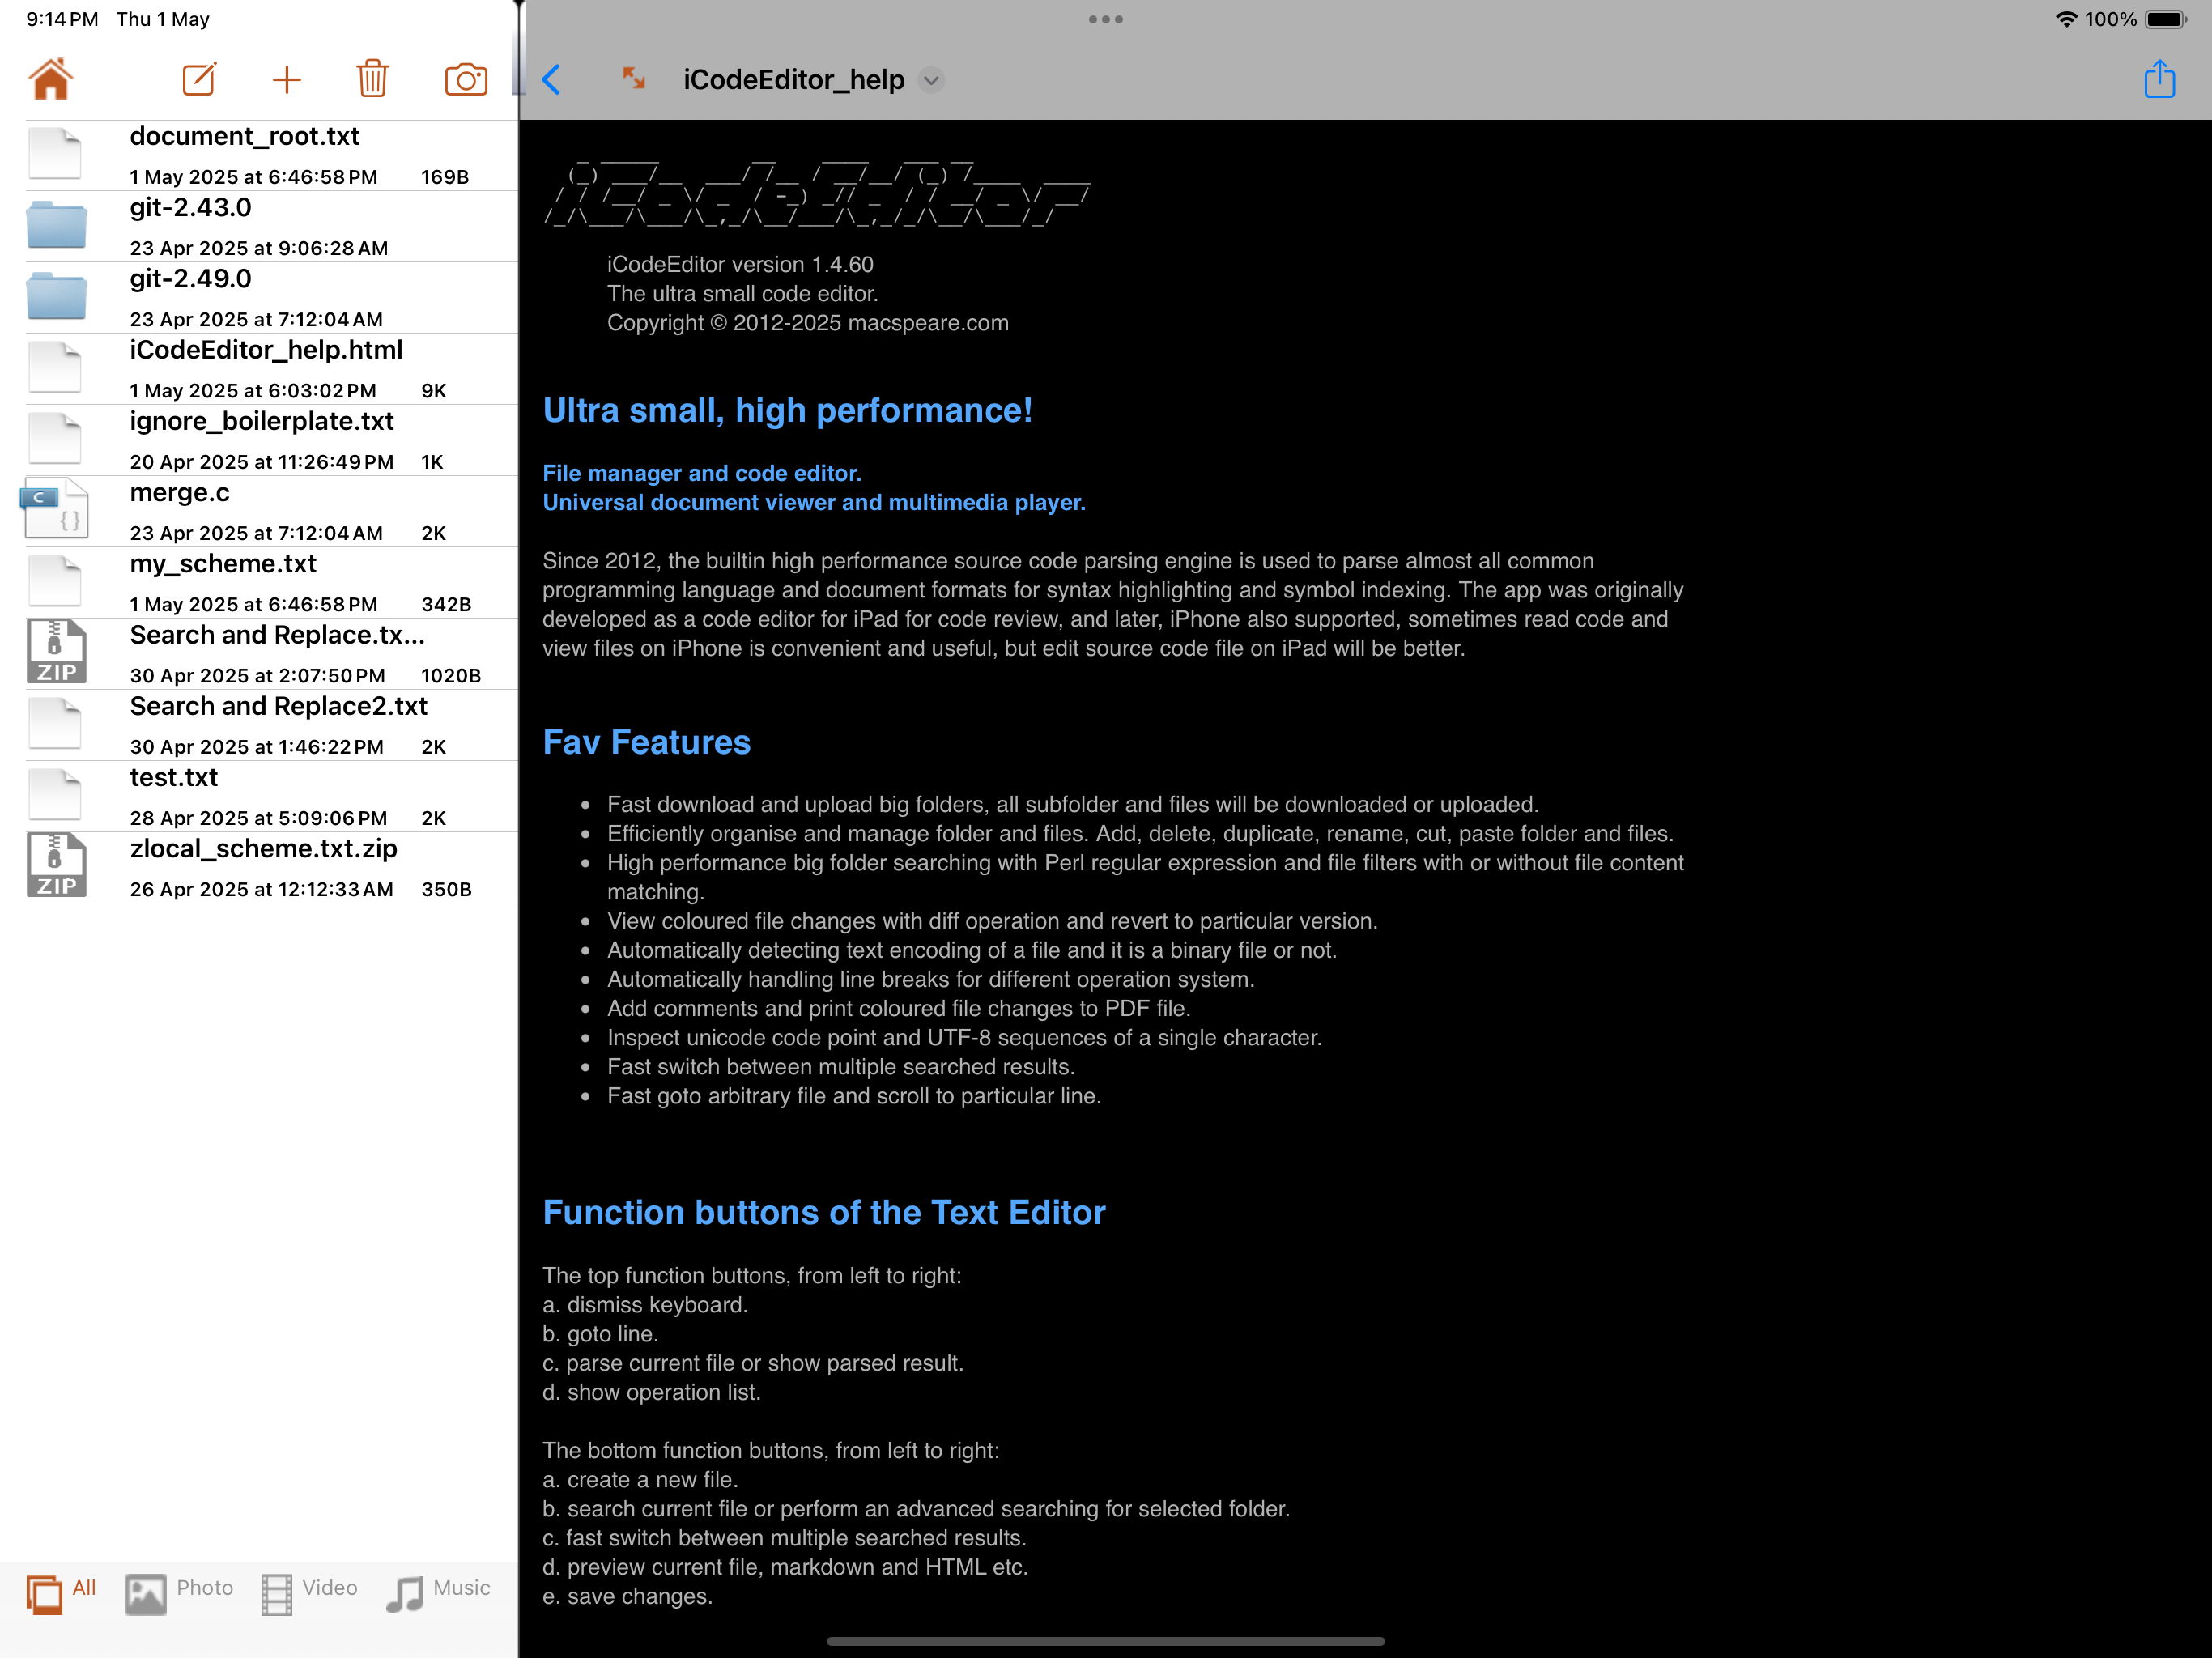
Task: Expand the iCodeEditor_help title dropdown
Action: pyautogui.click(x=931, y=80)
